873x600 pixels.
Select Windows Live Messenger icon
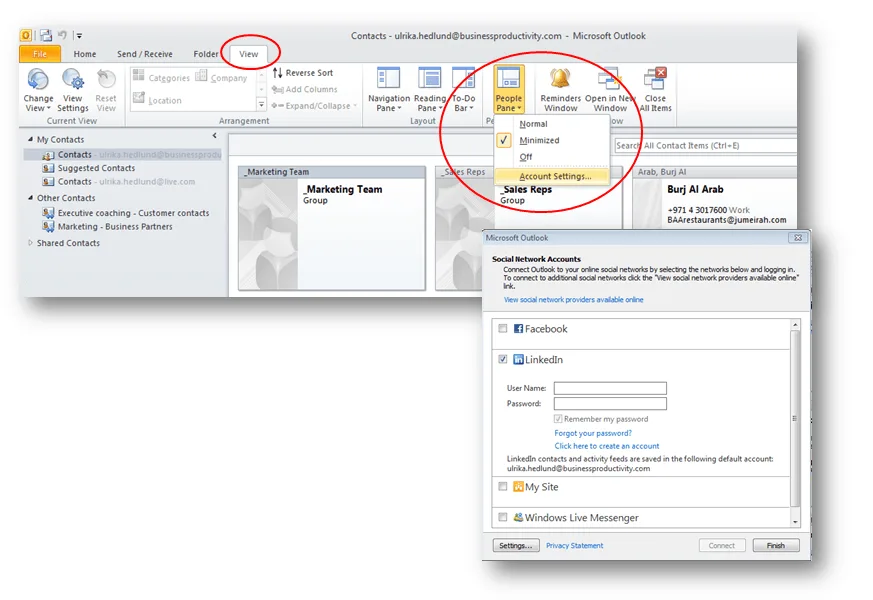click(x=518, y=517)
